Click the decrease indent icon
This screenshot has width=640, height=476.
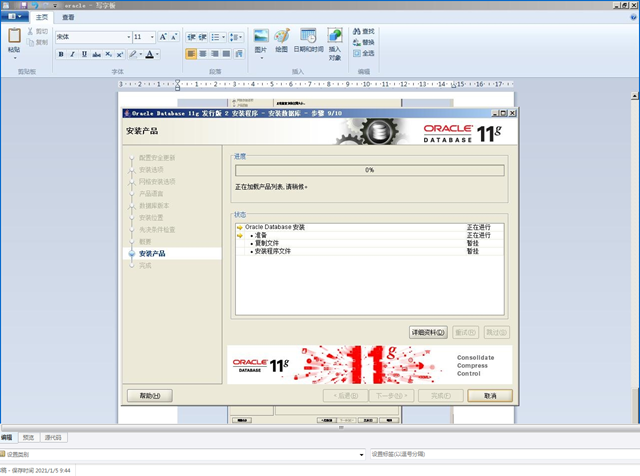click(191, 37)
